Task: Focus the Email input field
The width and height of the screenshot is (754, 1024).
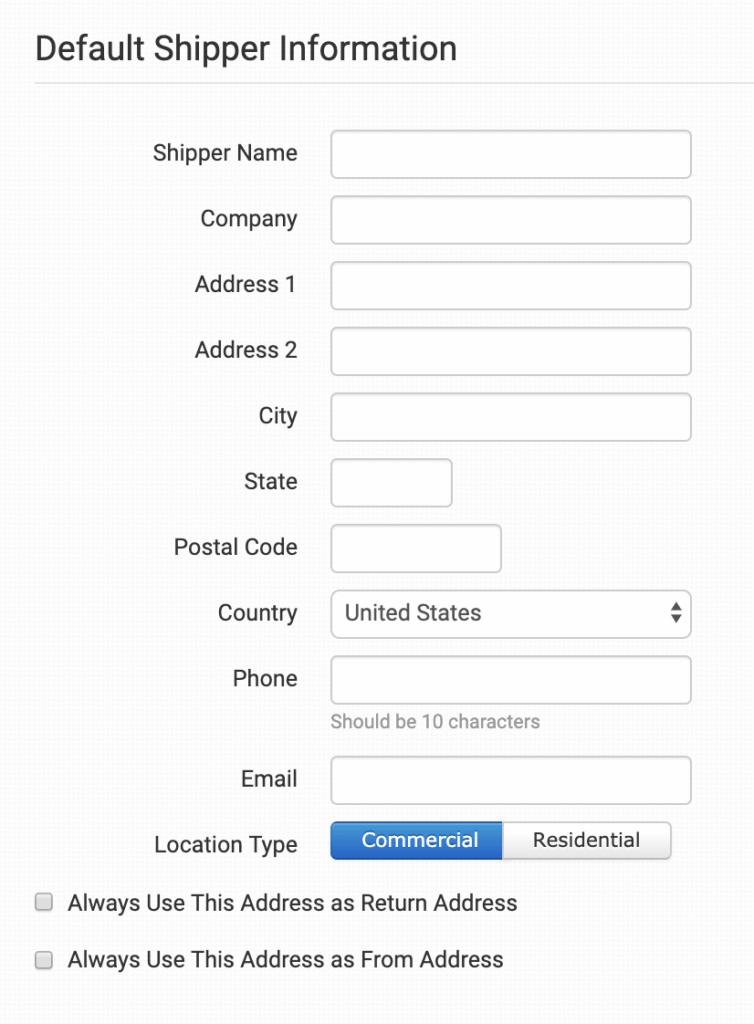Action: [x=510, y=780]
